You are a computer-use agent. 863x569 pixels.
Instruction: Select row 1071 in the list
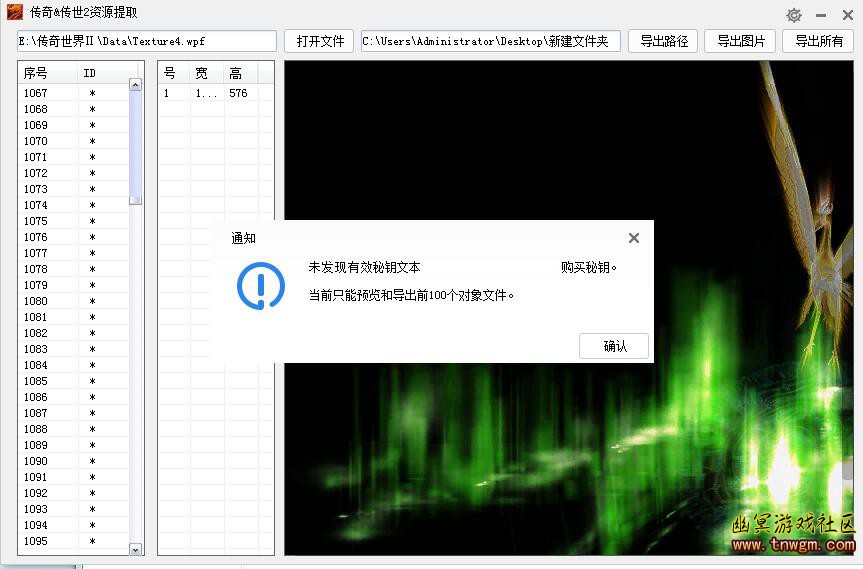73,157
